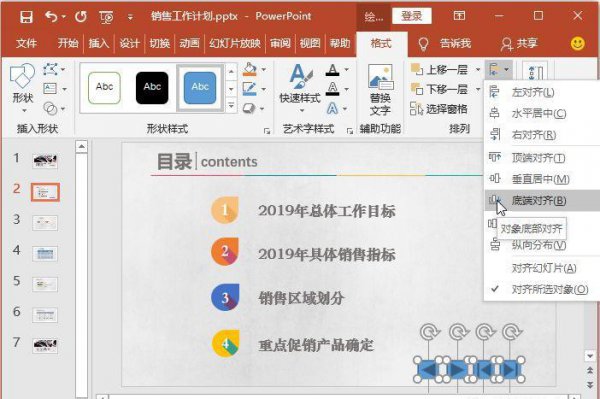The image size is (600, 399).
Task: Expand the full shape styles gallery
Action: pos(231,106)
